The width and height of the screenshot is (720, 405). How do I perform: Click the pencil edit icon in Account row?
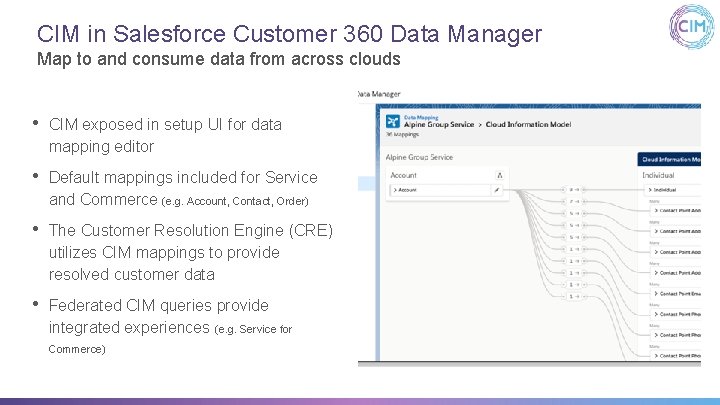(497, 190)
